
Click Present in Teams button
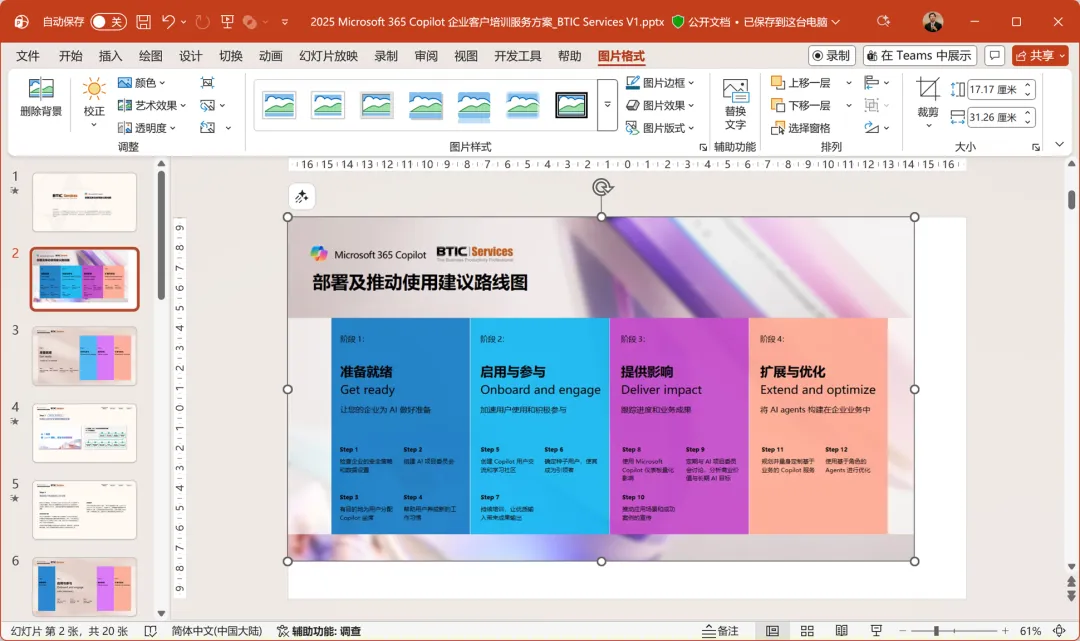(920, 56)
